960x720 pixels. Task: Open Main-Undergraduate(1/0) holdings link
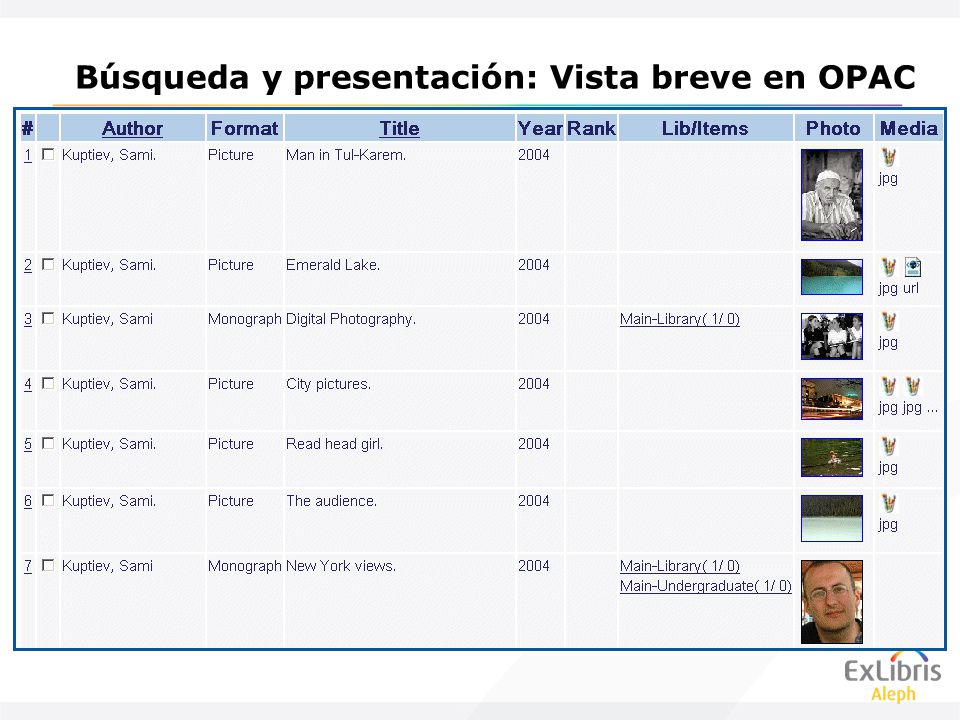[705, 586]
